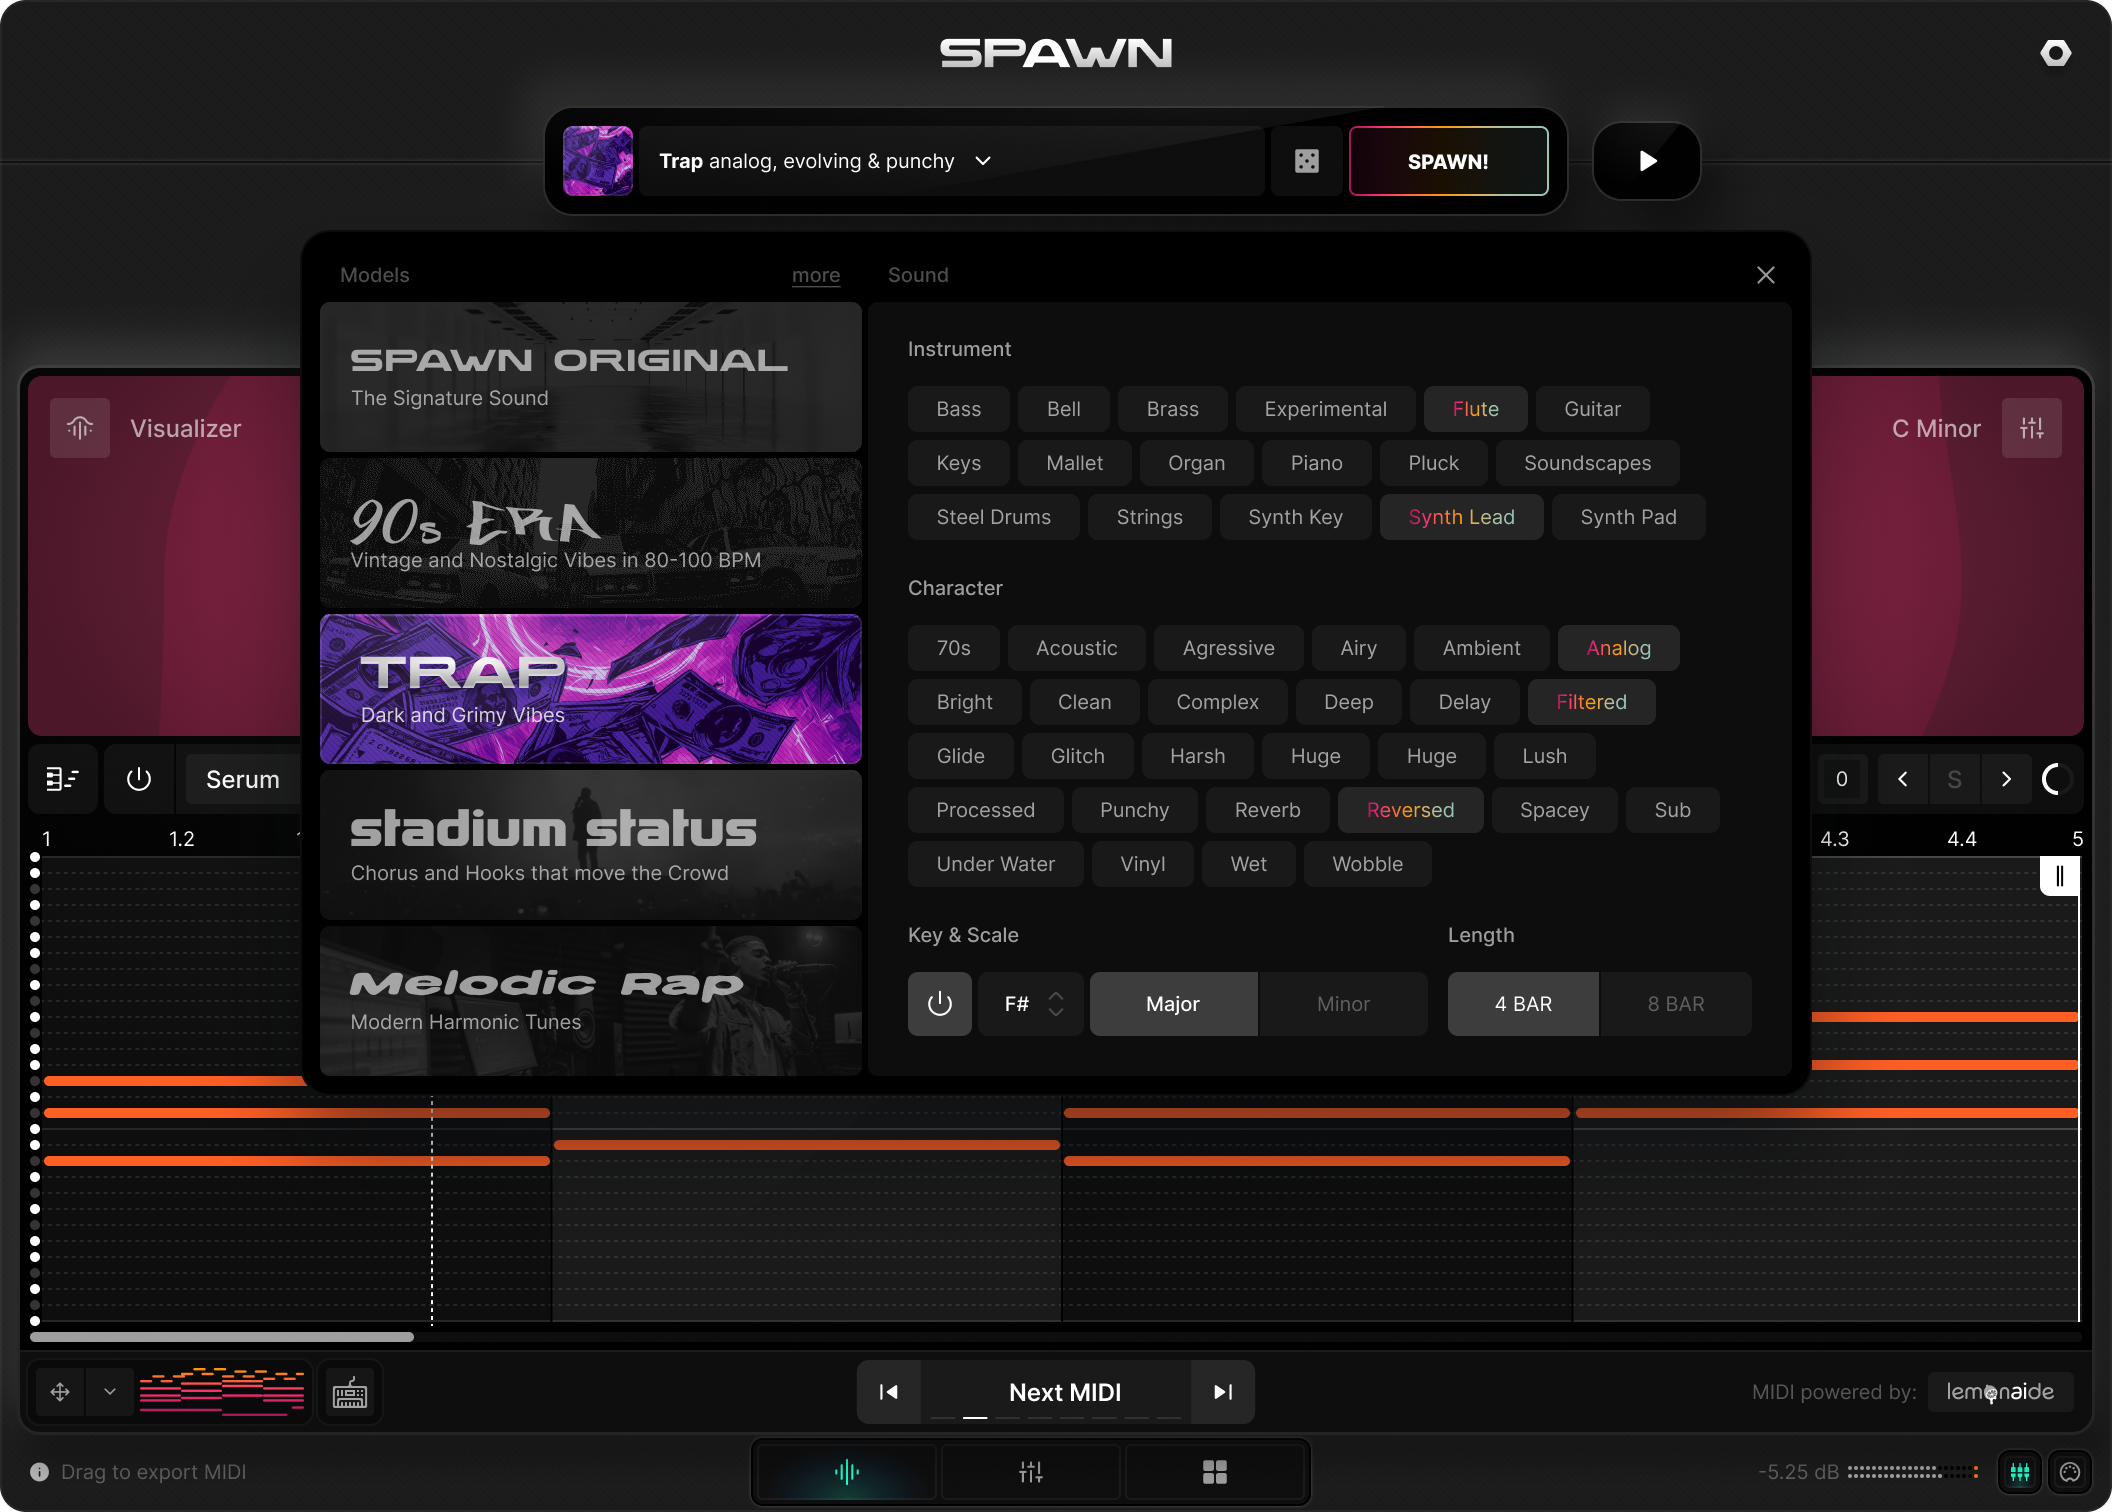This screenshot has width=2112, height=1512.
Task: Click the teal meter icon at bottom right
Action: (2020, 1472)
